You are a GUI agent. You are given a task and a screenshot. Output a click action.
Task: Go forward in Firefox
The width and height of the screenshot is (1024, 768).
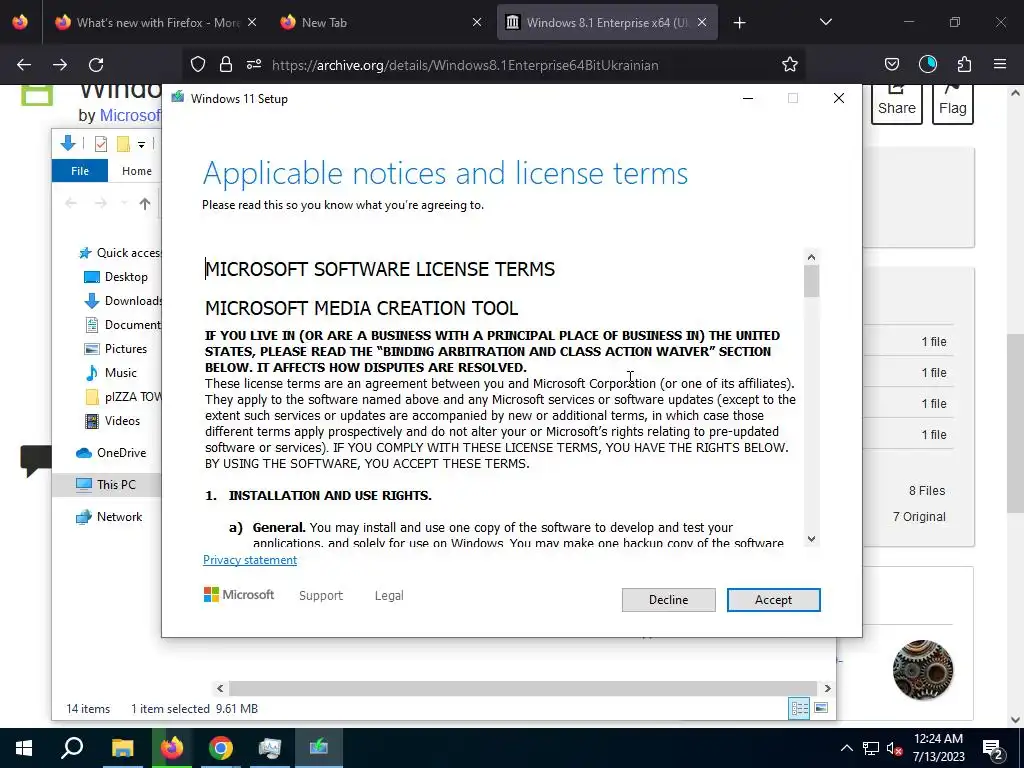coord(59,65)
